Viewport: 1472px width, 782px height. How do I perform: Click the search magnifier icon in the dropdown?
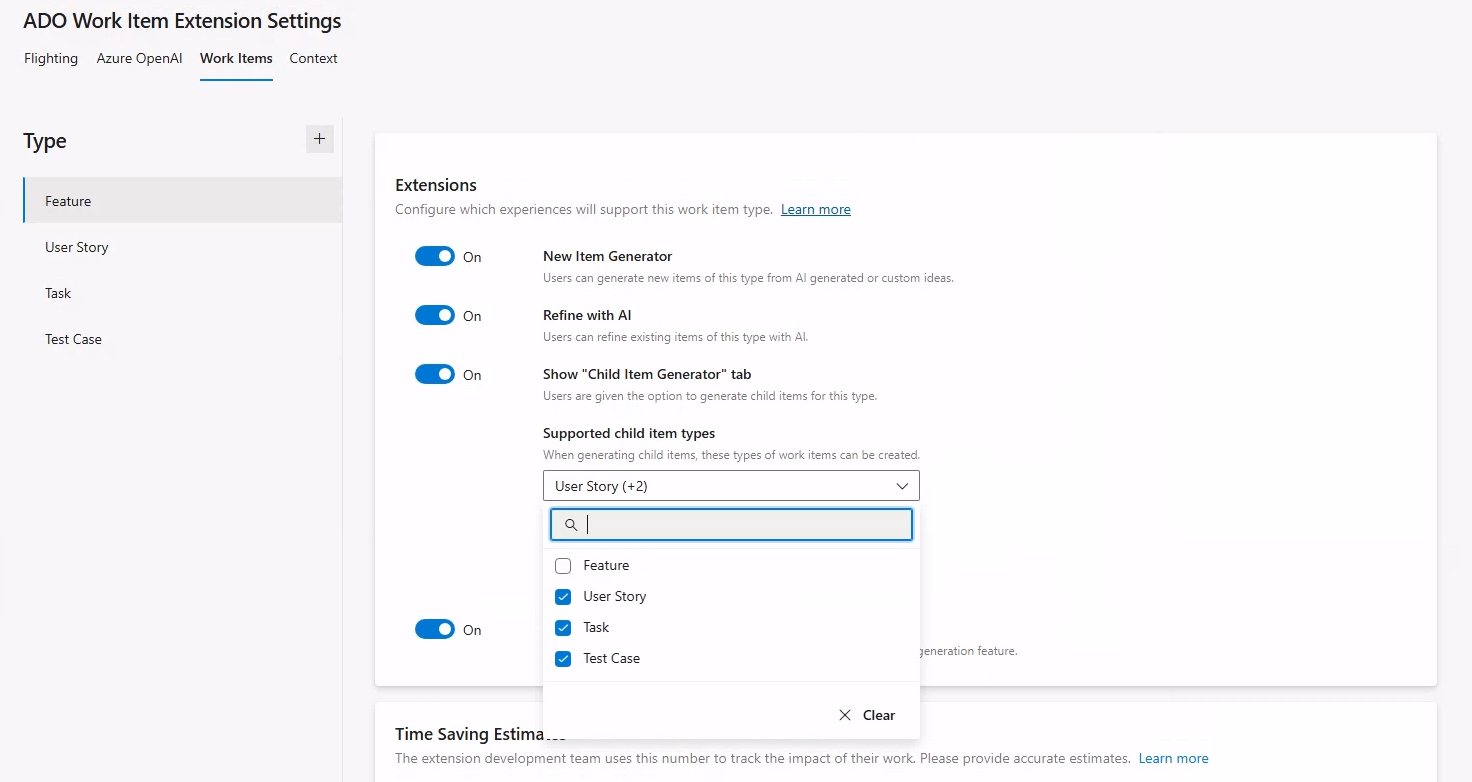tap(570, 524)
